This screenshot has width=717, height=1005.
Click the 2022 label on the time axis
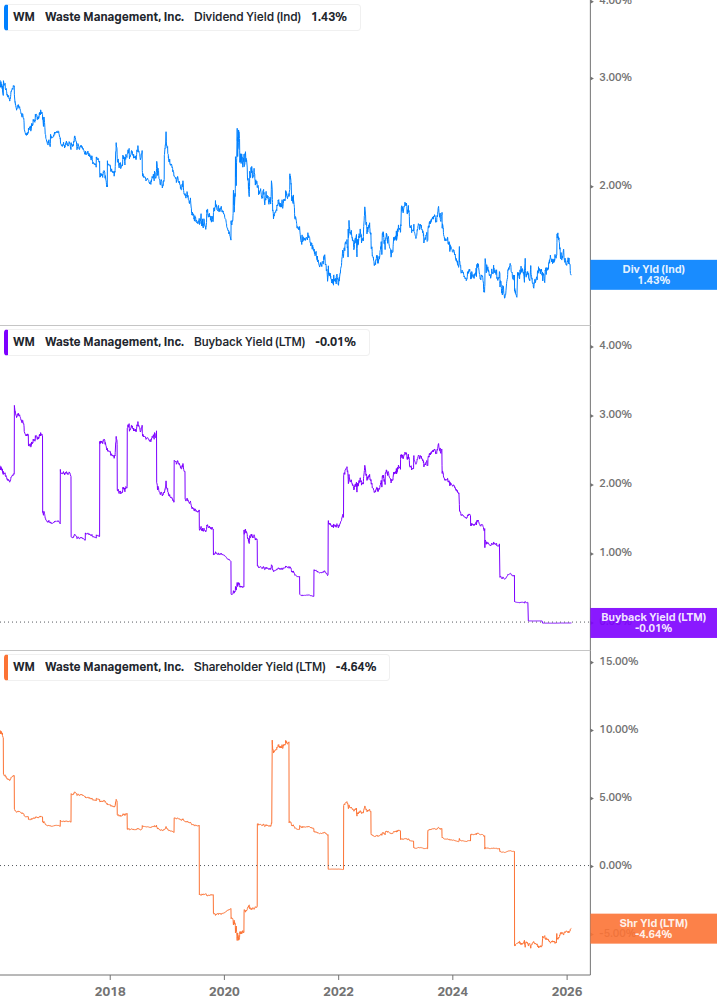(x=339, y=989)
